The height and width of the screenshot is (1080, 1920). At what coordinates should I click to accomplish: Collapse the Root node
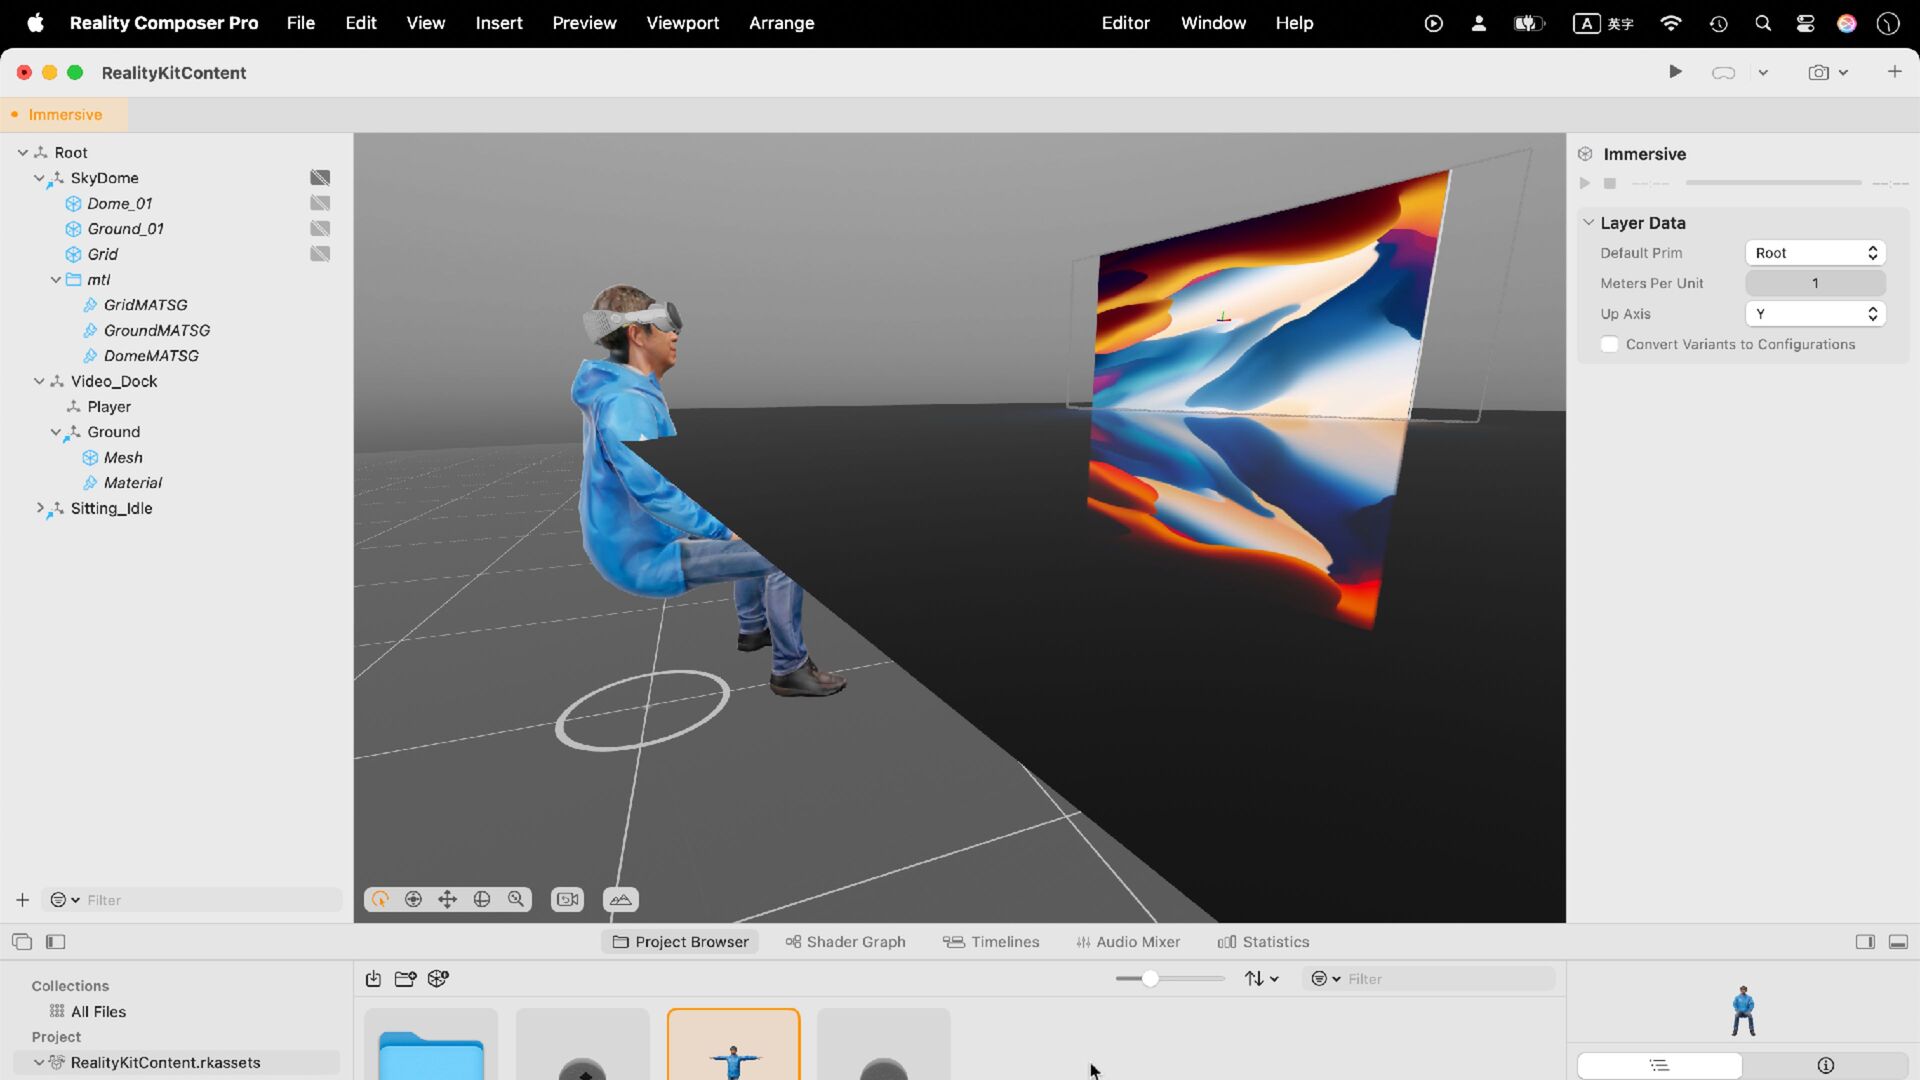(x=22, y=153)
